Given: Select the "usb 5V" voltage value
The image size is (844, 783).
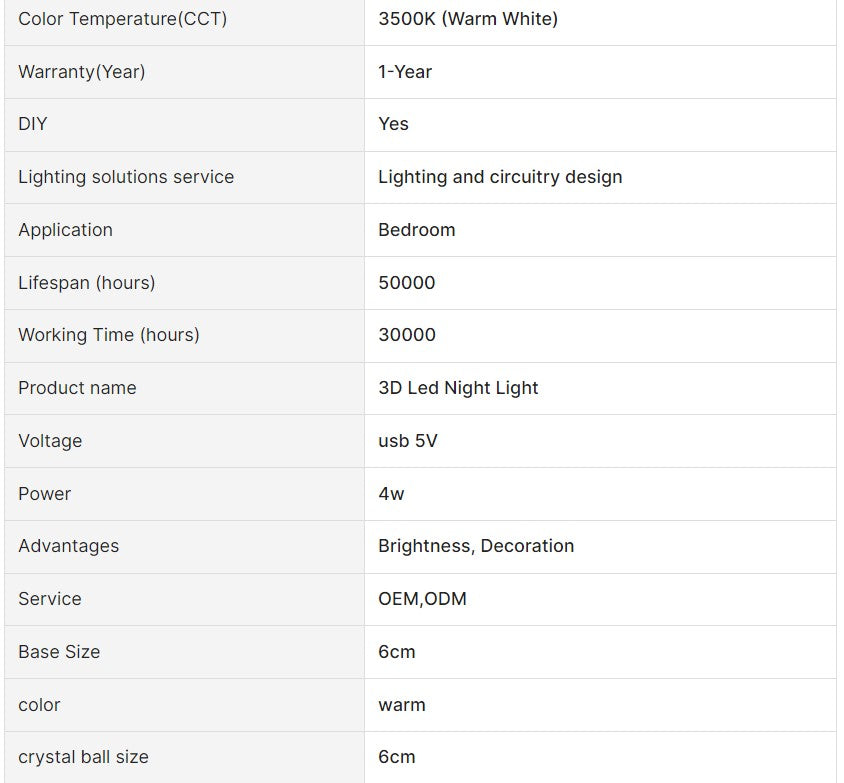Looking at the screenshot, I should 408,441.
